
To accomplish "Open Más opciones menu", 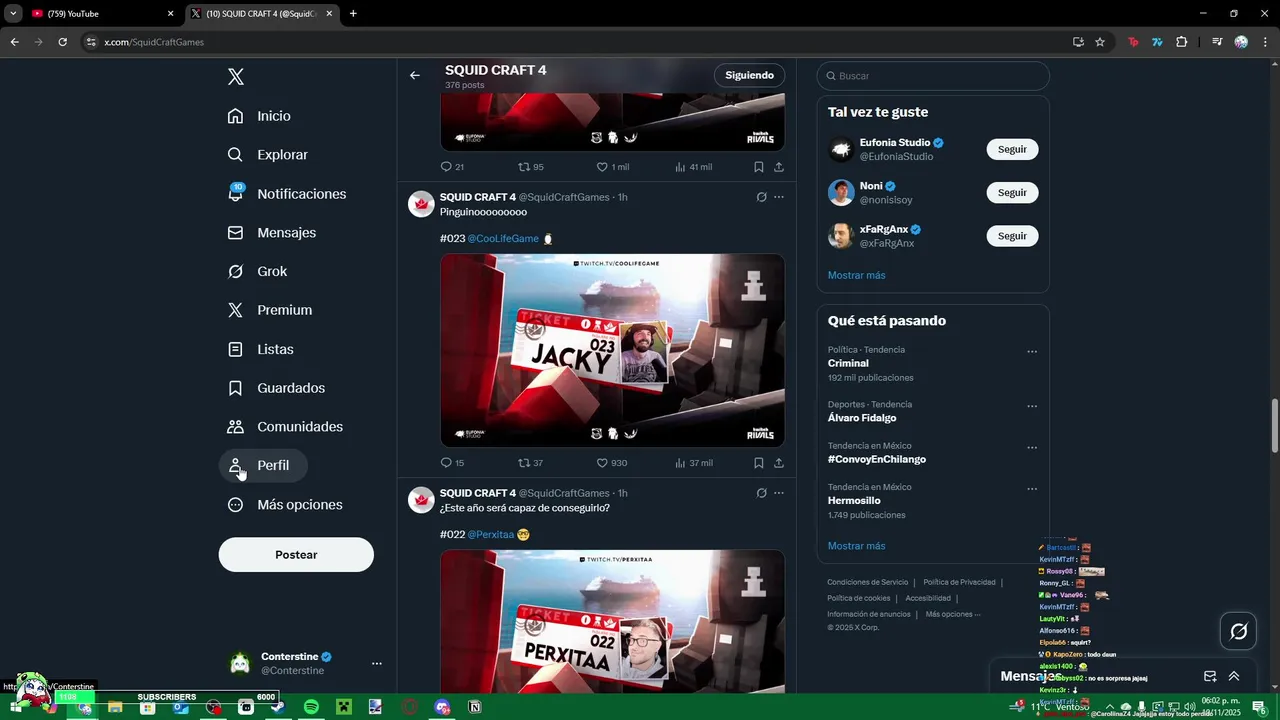I will (285, 505).
